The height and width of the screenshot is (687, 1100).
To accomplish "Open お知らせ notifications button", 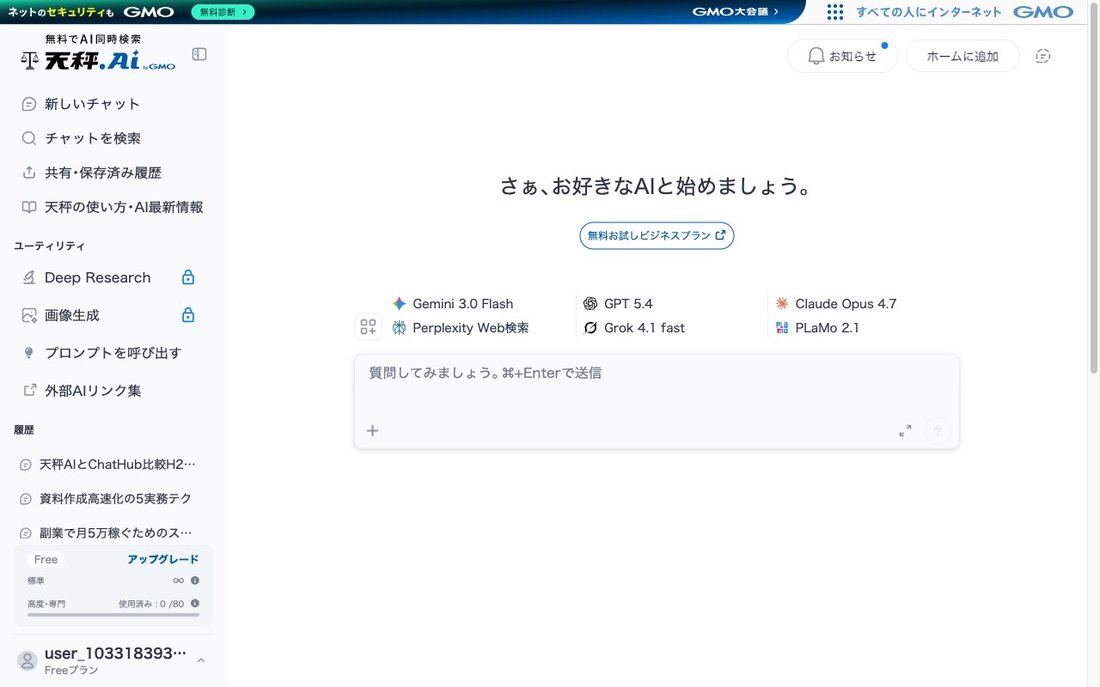I will coord(842,56).
